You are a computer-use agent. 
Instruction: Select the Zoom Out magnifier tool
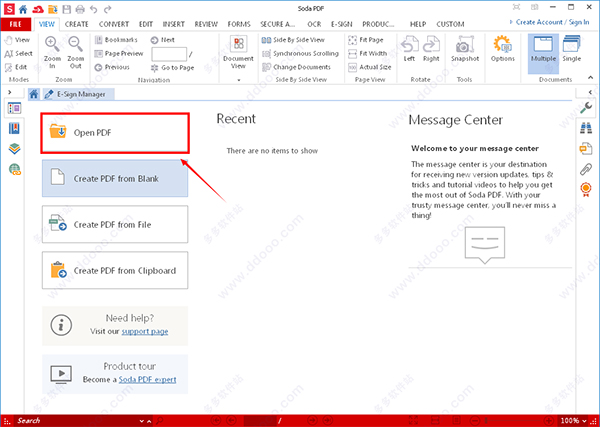point(75,53)
